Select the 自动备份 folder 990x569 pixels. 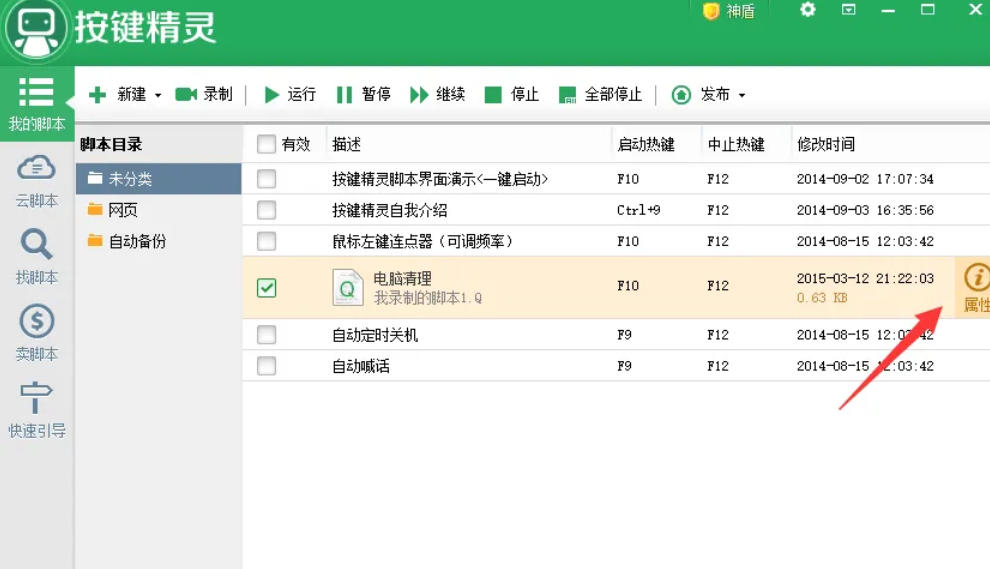136,241
